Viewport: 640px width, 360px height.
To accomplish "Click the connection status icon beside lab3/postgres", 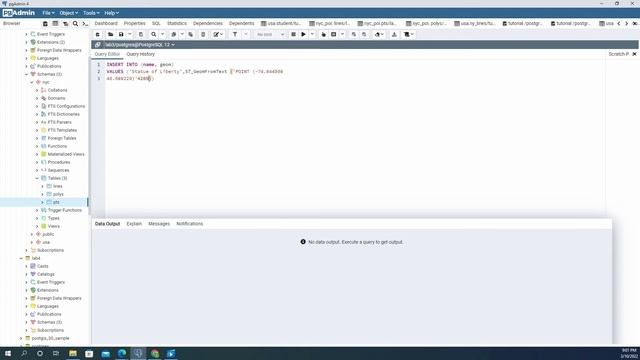I will click(x=98, y=44).
